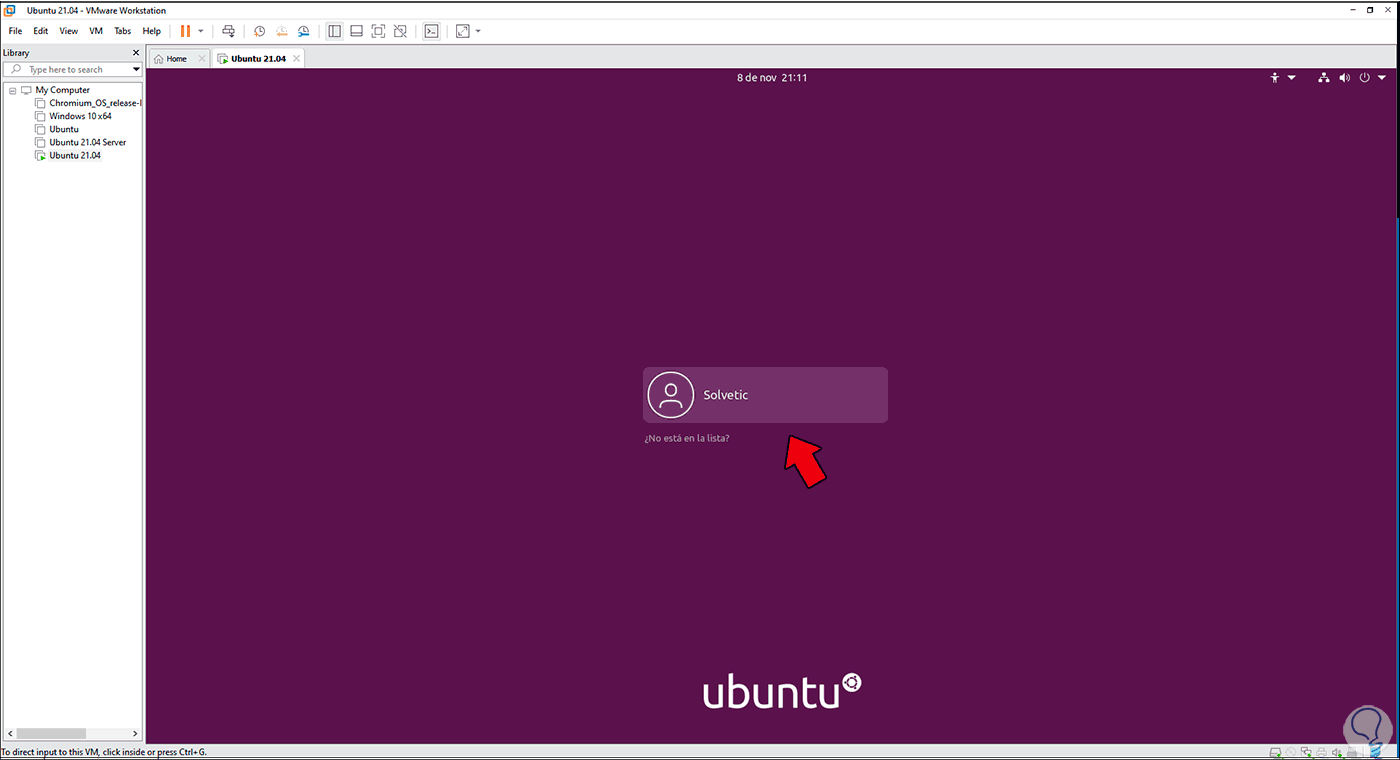This screenshot has height=760, width=1400.
Task: Close the Home tab
Action: [202, 59]
